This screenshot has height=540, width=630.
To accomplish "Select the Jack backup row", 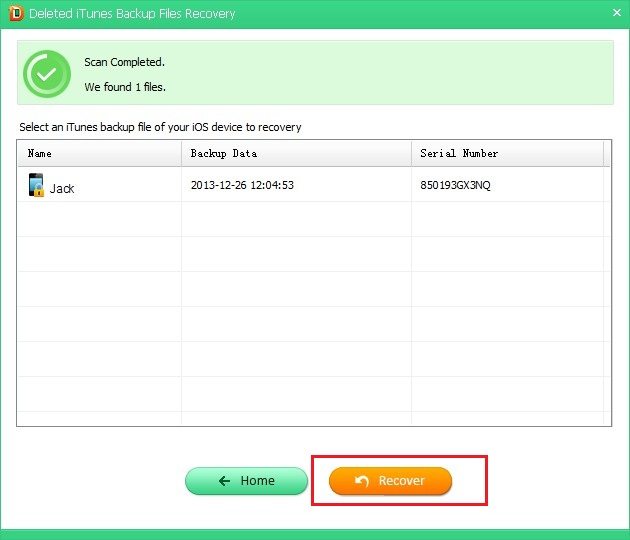I will pos(313,185).
